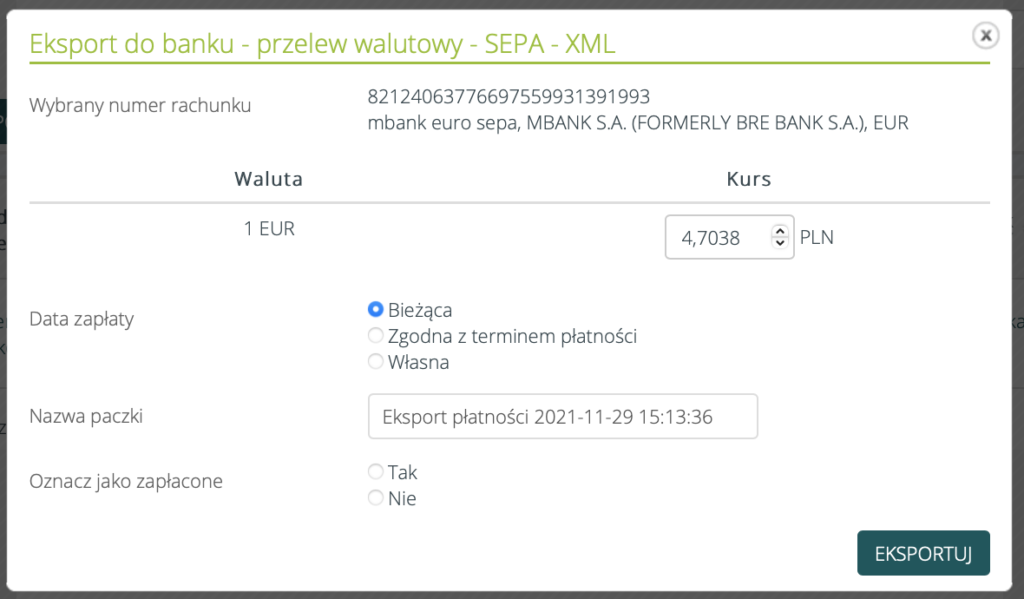1024x599 pixels.
Task: Mark as paid by selecting Tak
Action: (376, 472)
